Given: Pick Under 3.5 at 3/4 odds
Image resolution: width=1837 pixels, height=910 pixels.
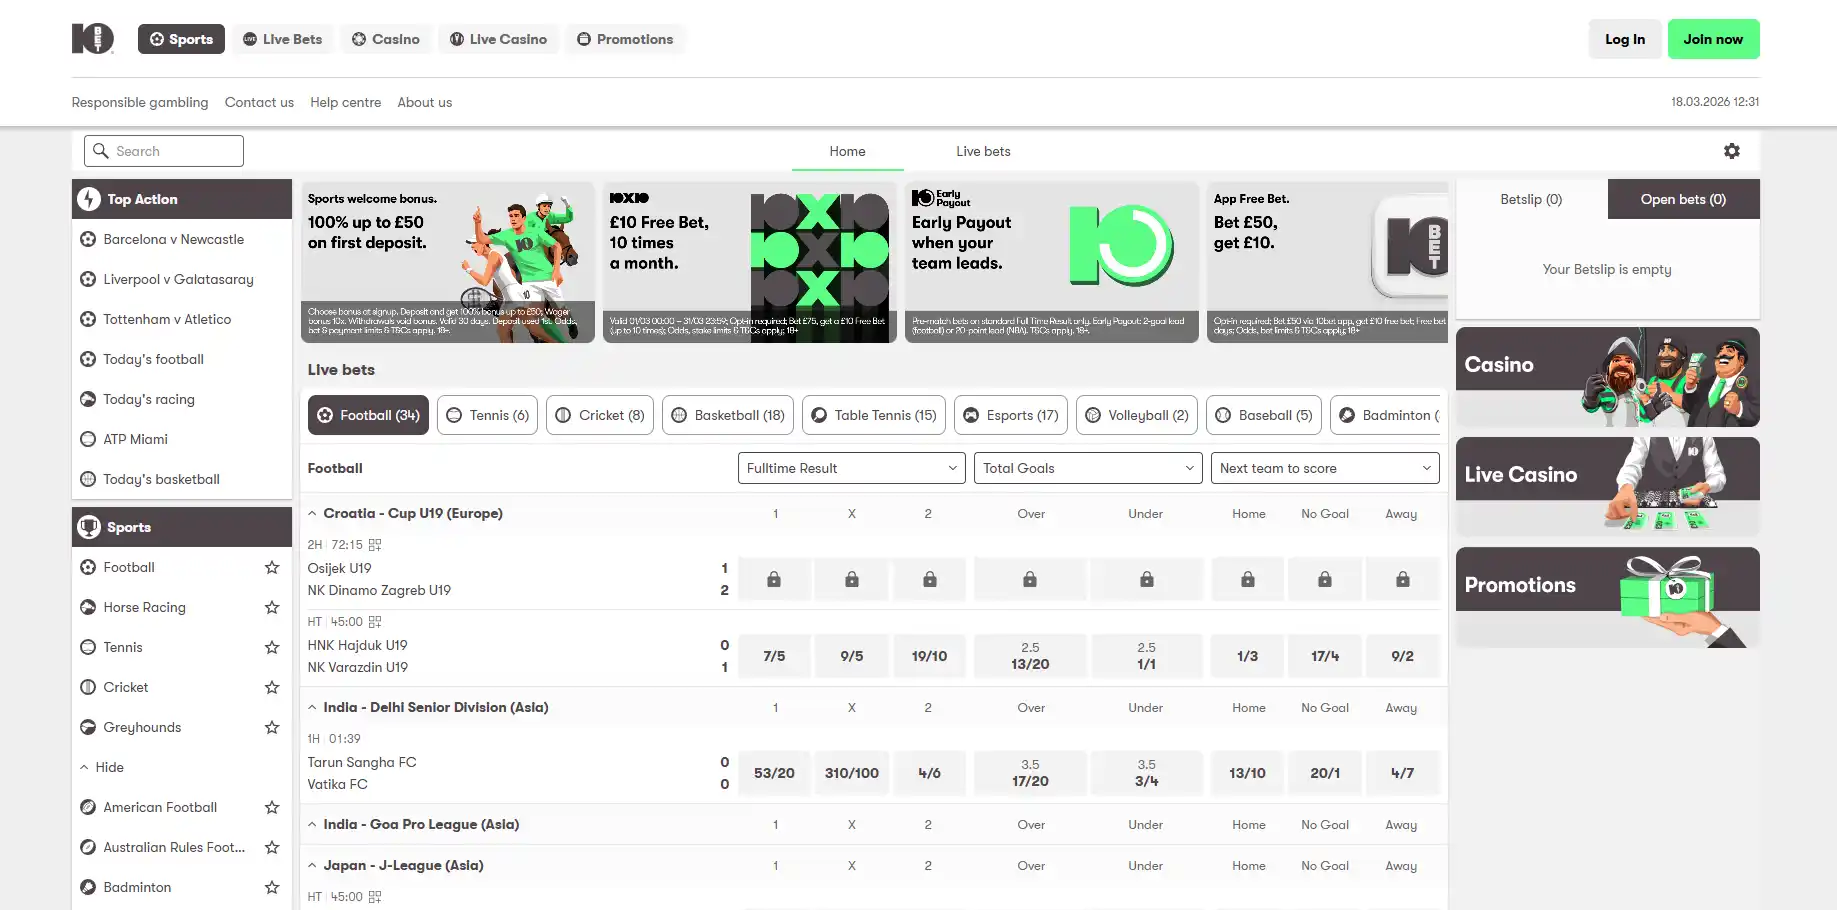Looking at the screenshot, I should coord(1146,773).
